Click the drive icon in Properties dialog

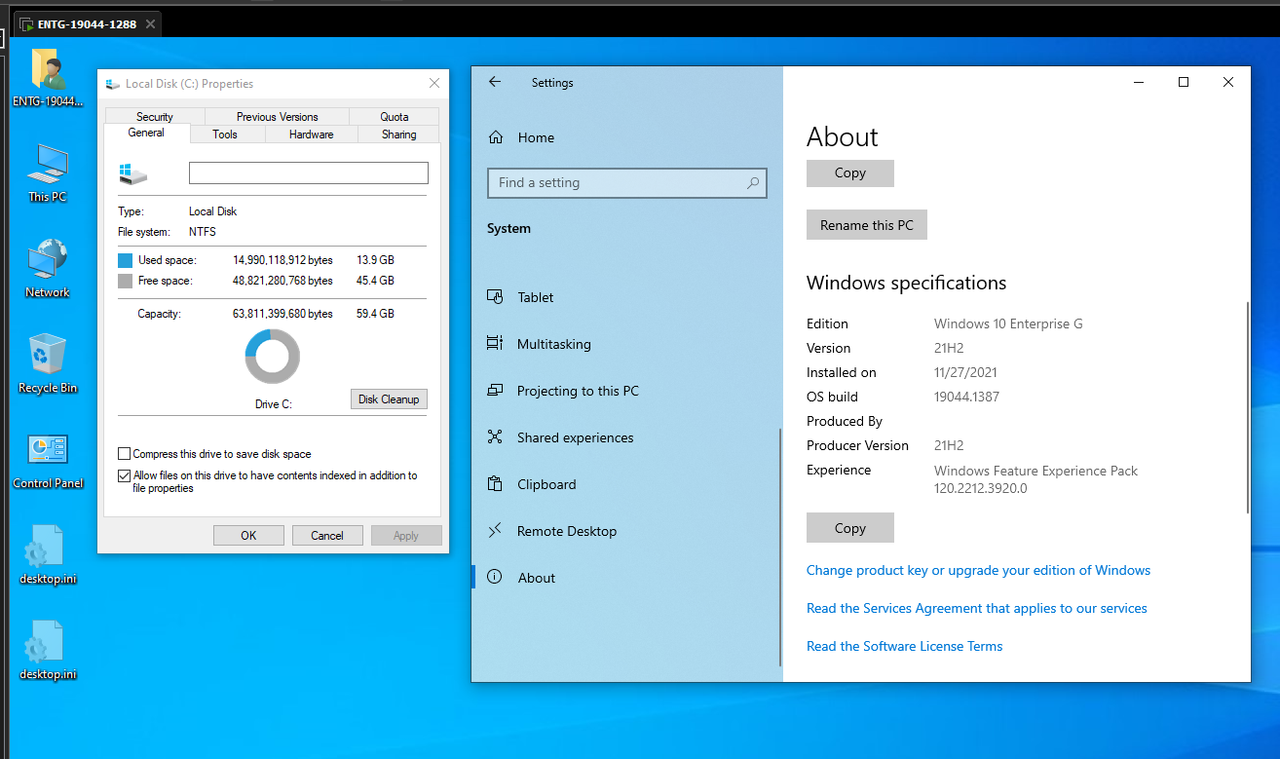click(x=132, y=174)
